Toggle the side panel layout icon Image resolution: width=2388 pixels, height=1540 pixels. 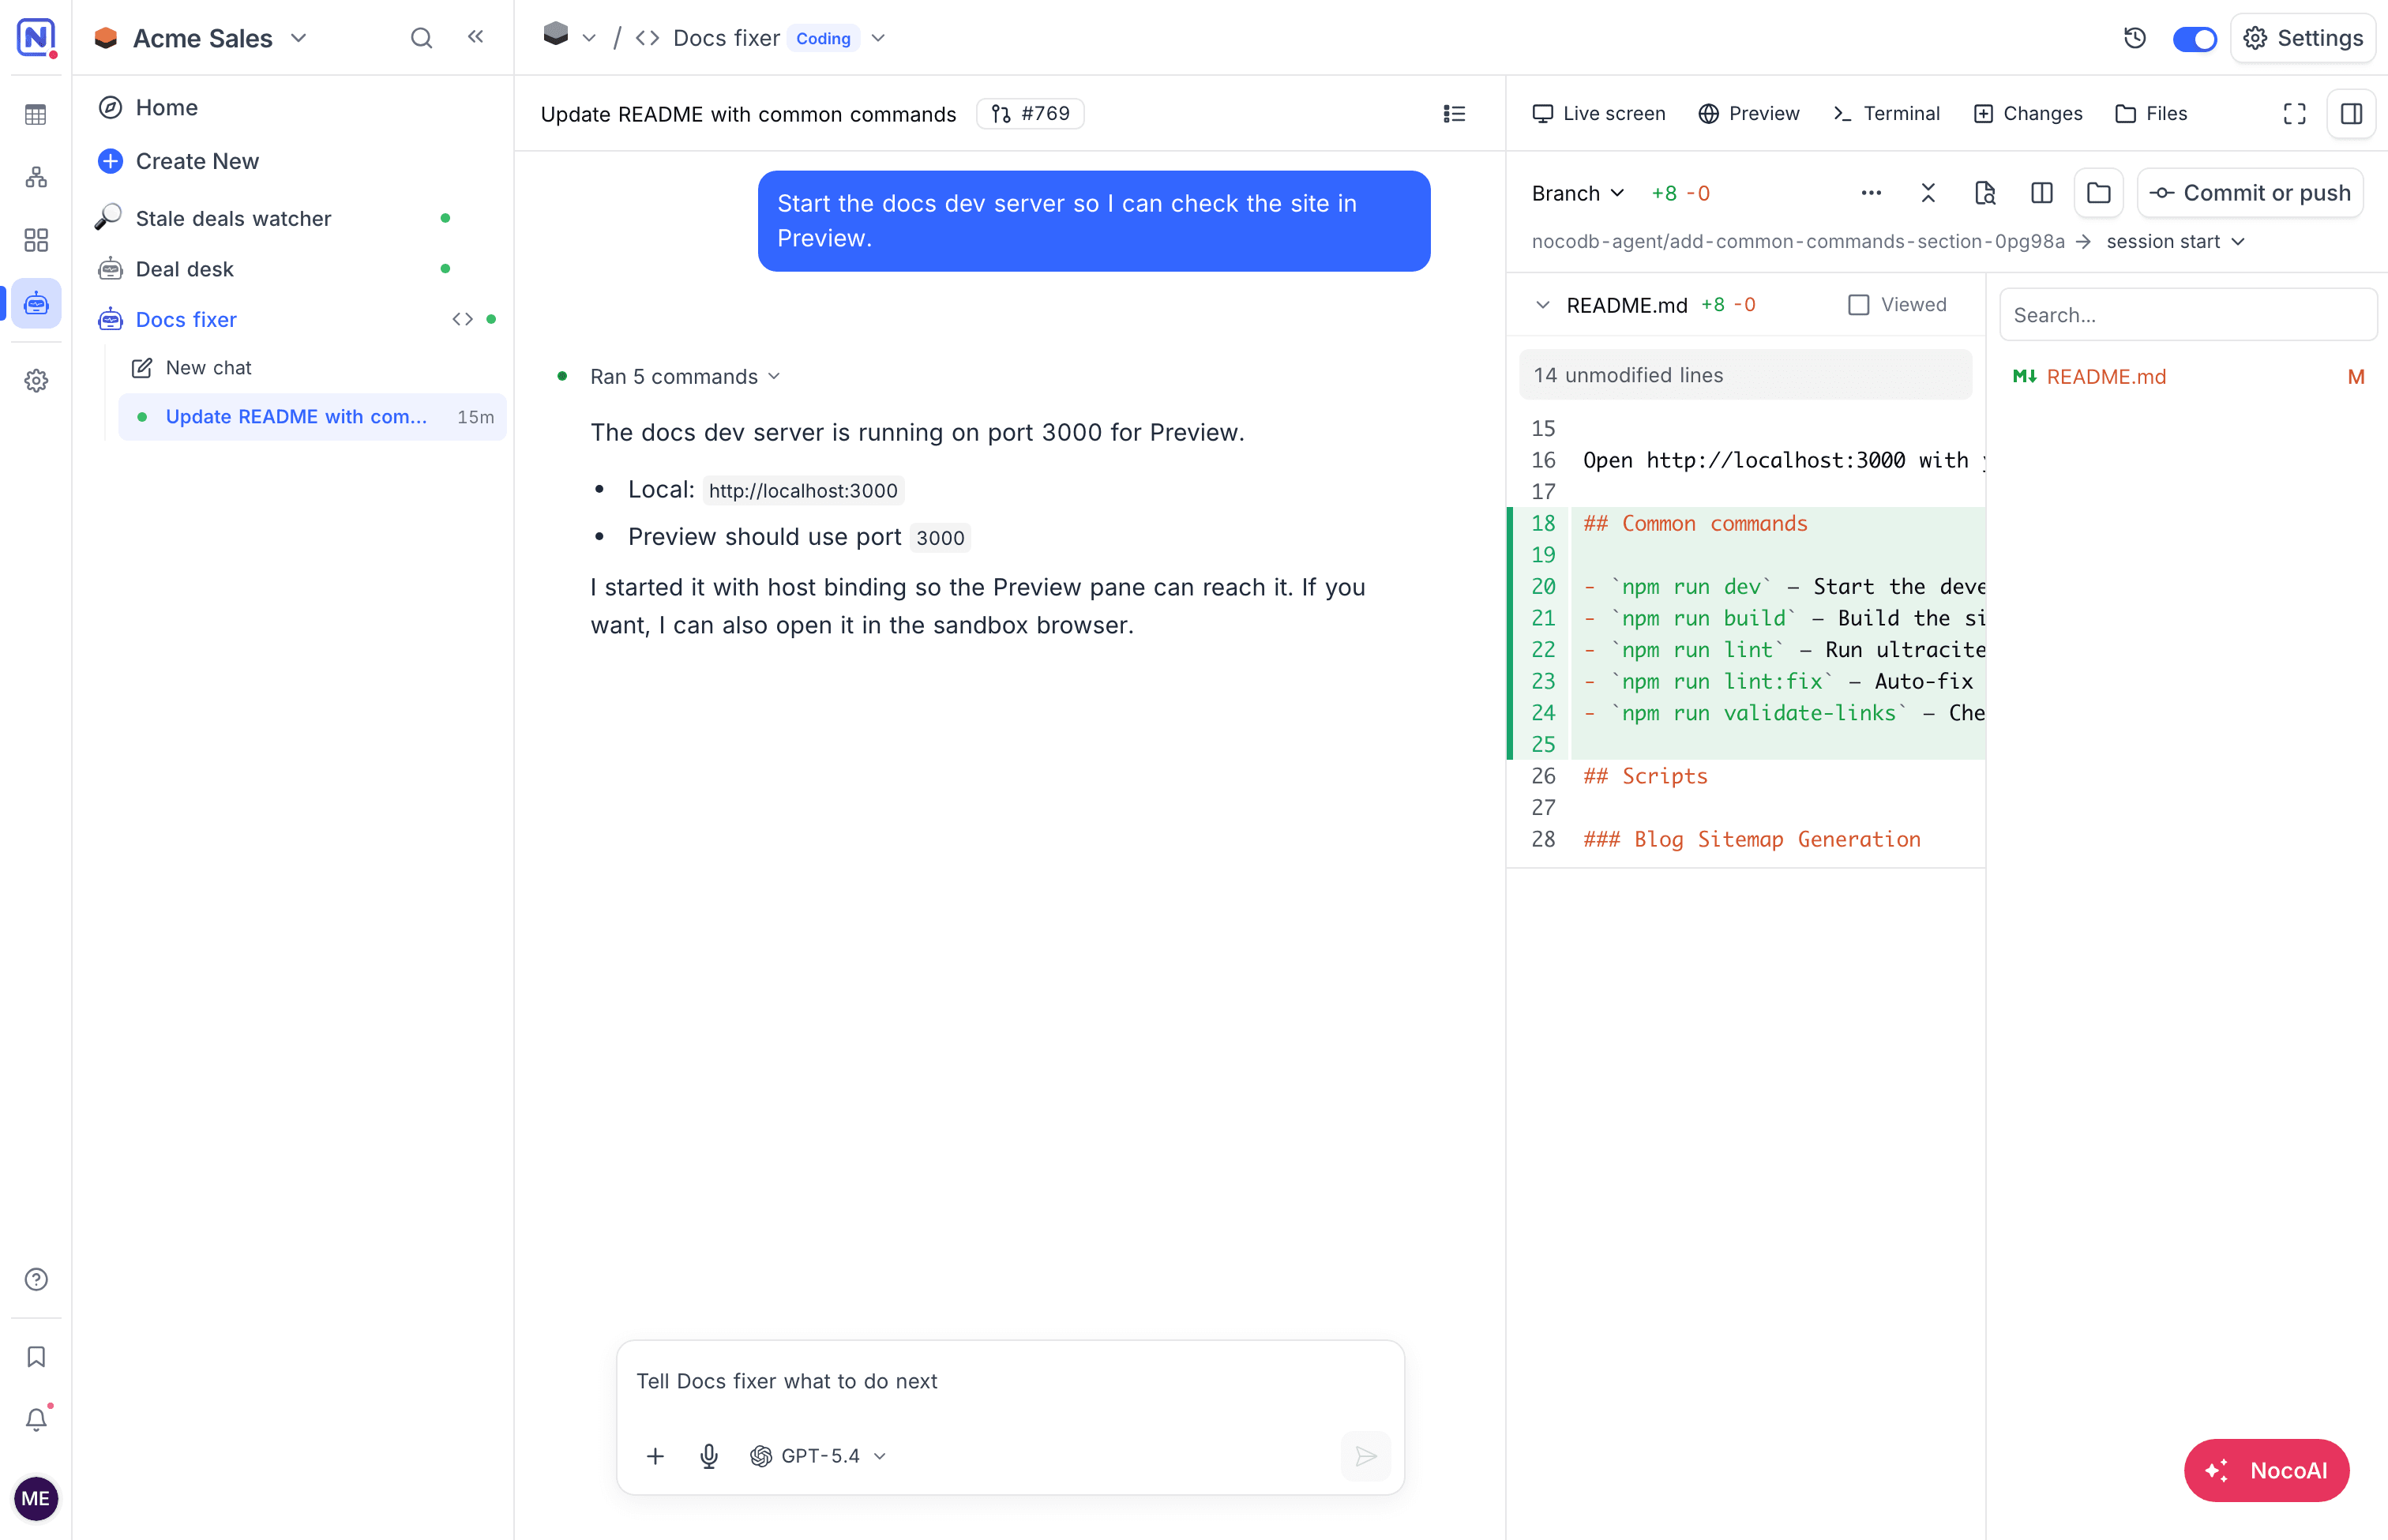tap(2351, 114)
